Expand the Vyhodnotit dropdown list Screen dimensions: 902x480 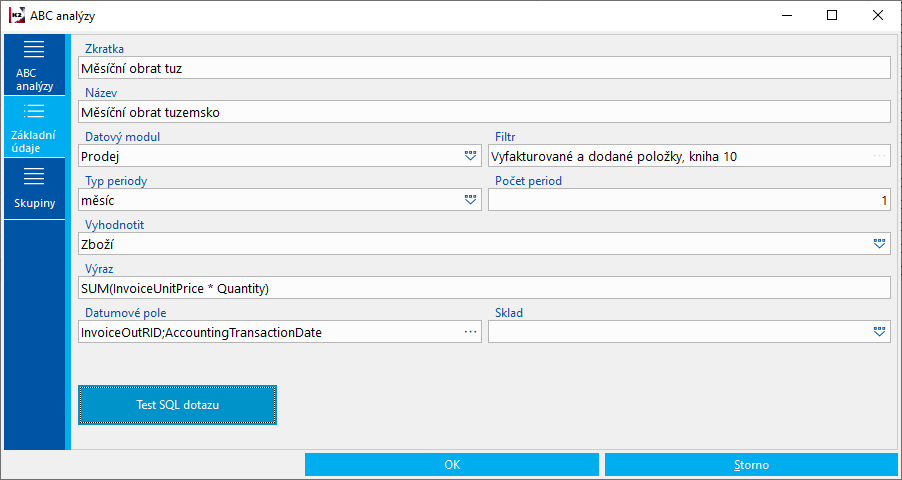[879, 243]
